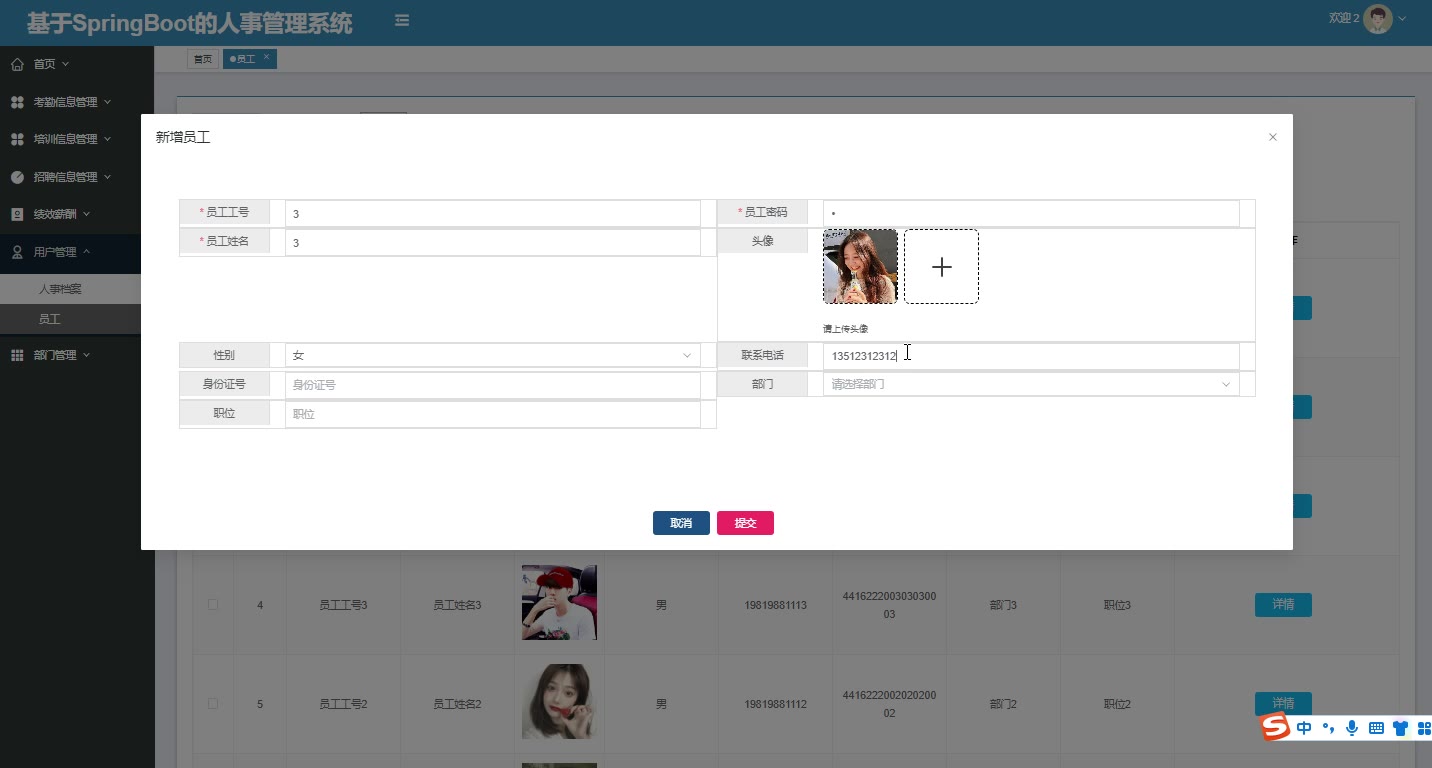The image size is (1432, 768).
Task: Click the home icon beside 首页 in sidebar
Action: pos(17,64)
